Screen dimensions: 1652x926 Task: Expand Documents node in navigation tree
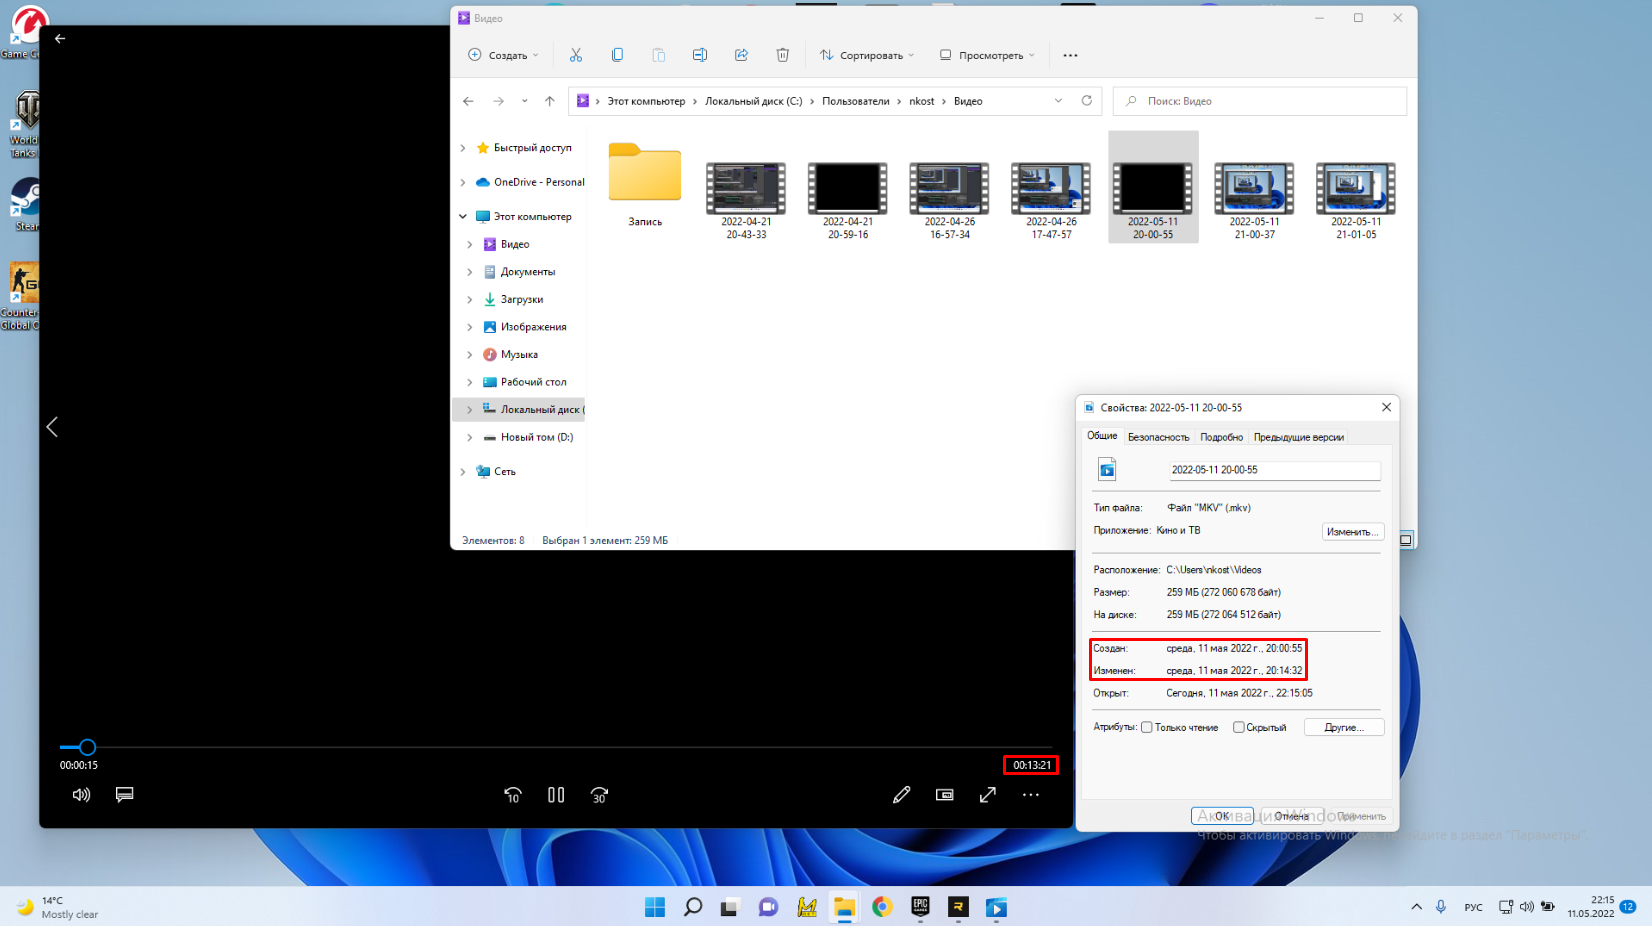(470, 272)
